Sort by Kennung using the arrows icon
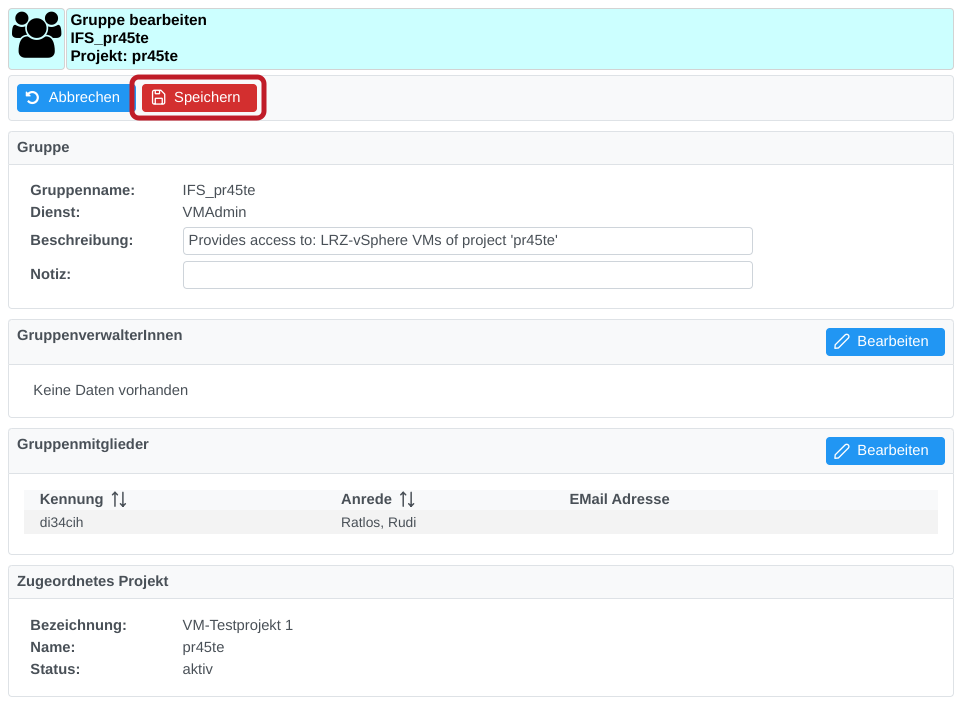964x704 pixels. 119,499
